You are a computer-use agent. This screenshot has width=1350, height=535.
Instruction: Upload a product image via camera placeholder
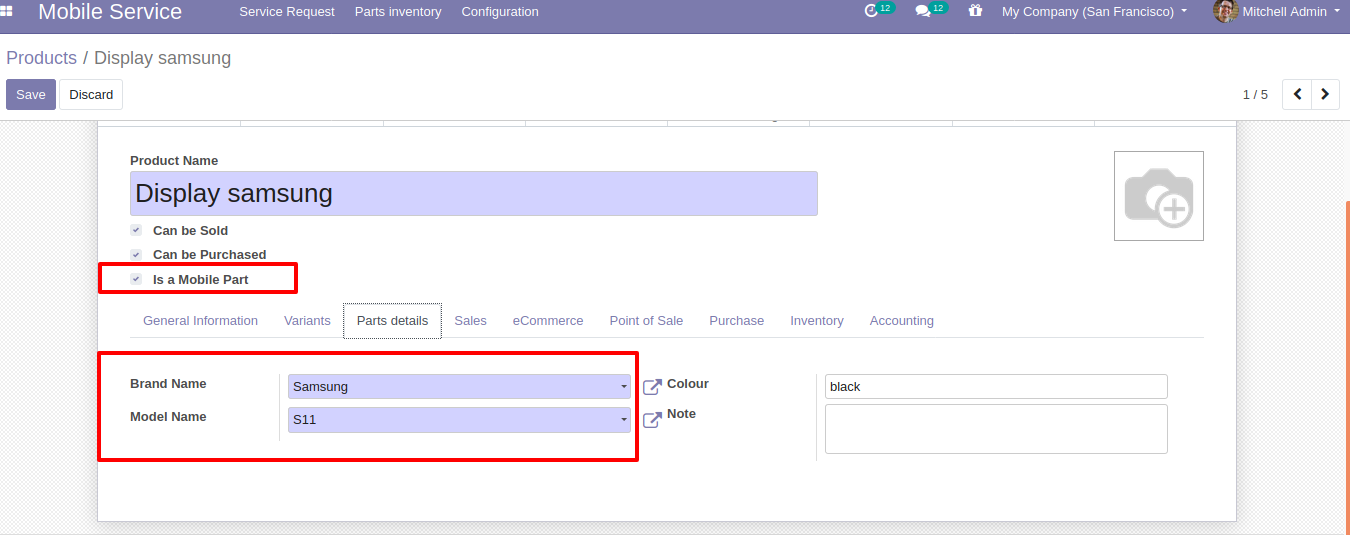[1158, 196]
